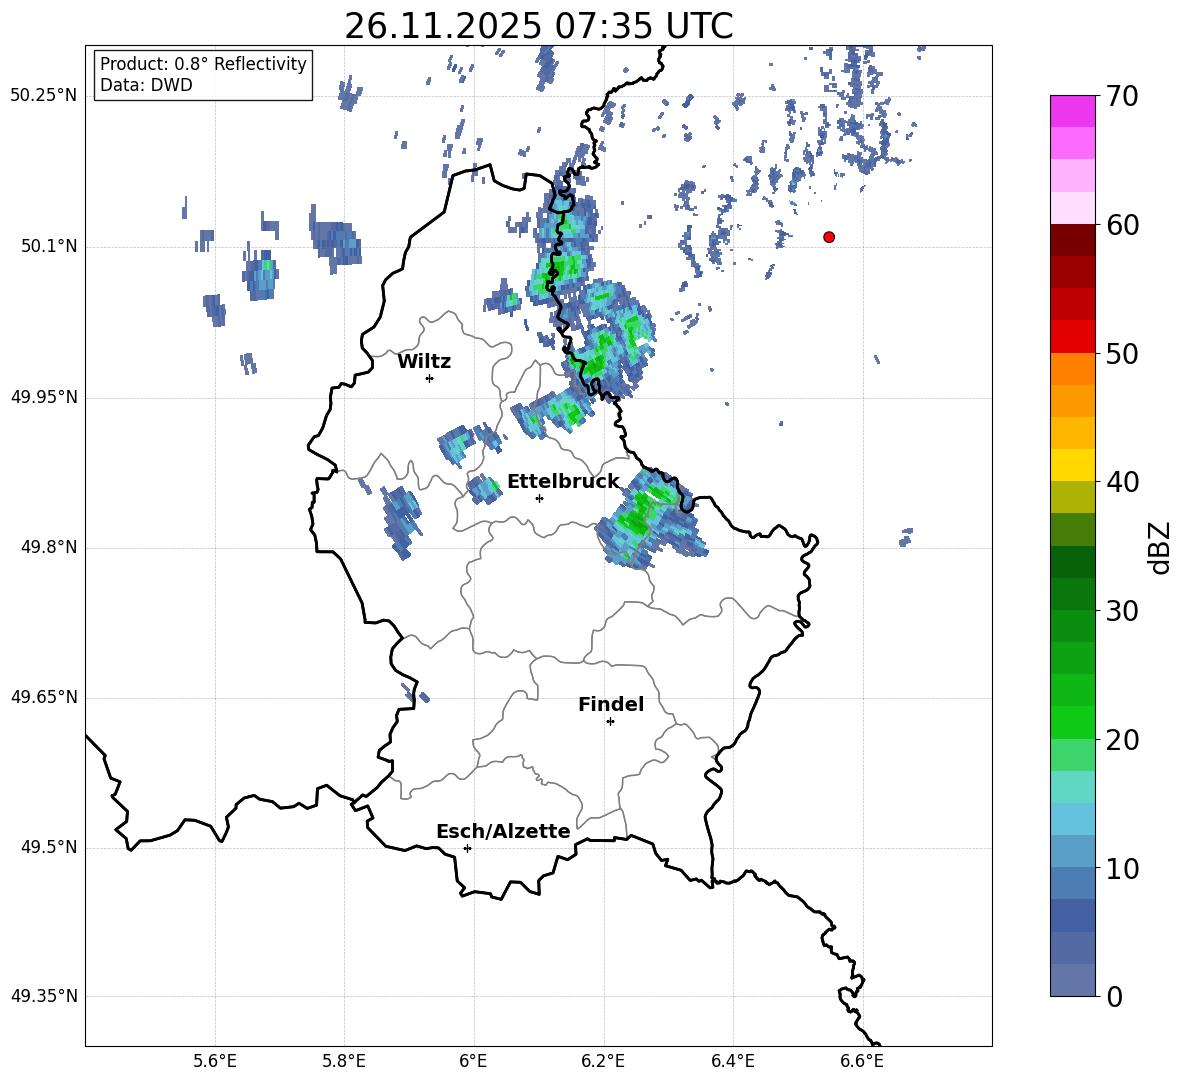Click the Ettelbruck station cross marker

point(539,498)
